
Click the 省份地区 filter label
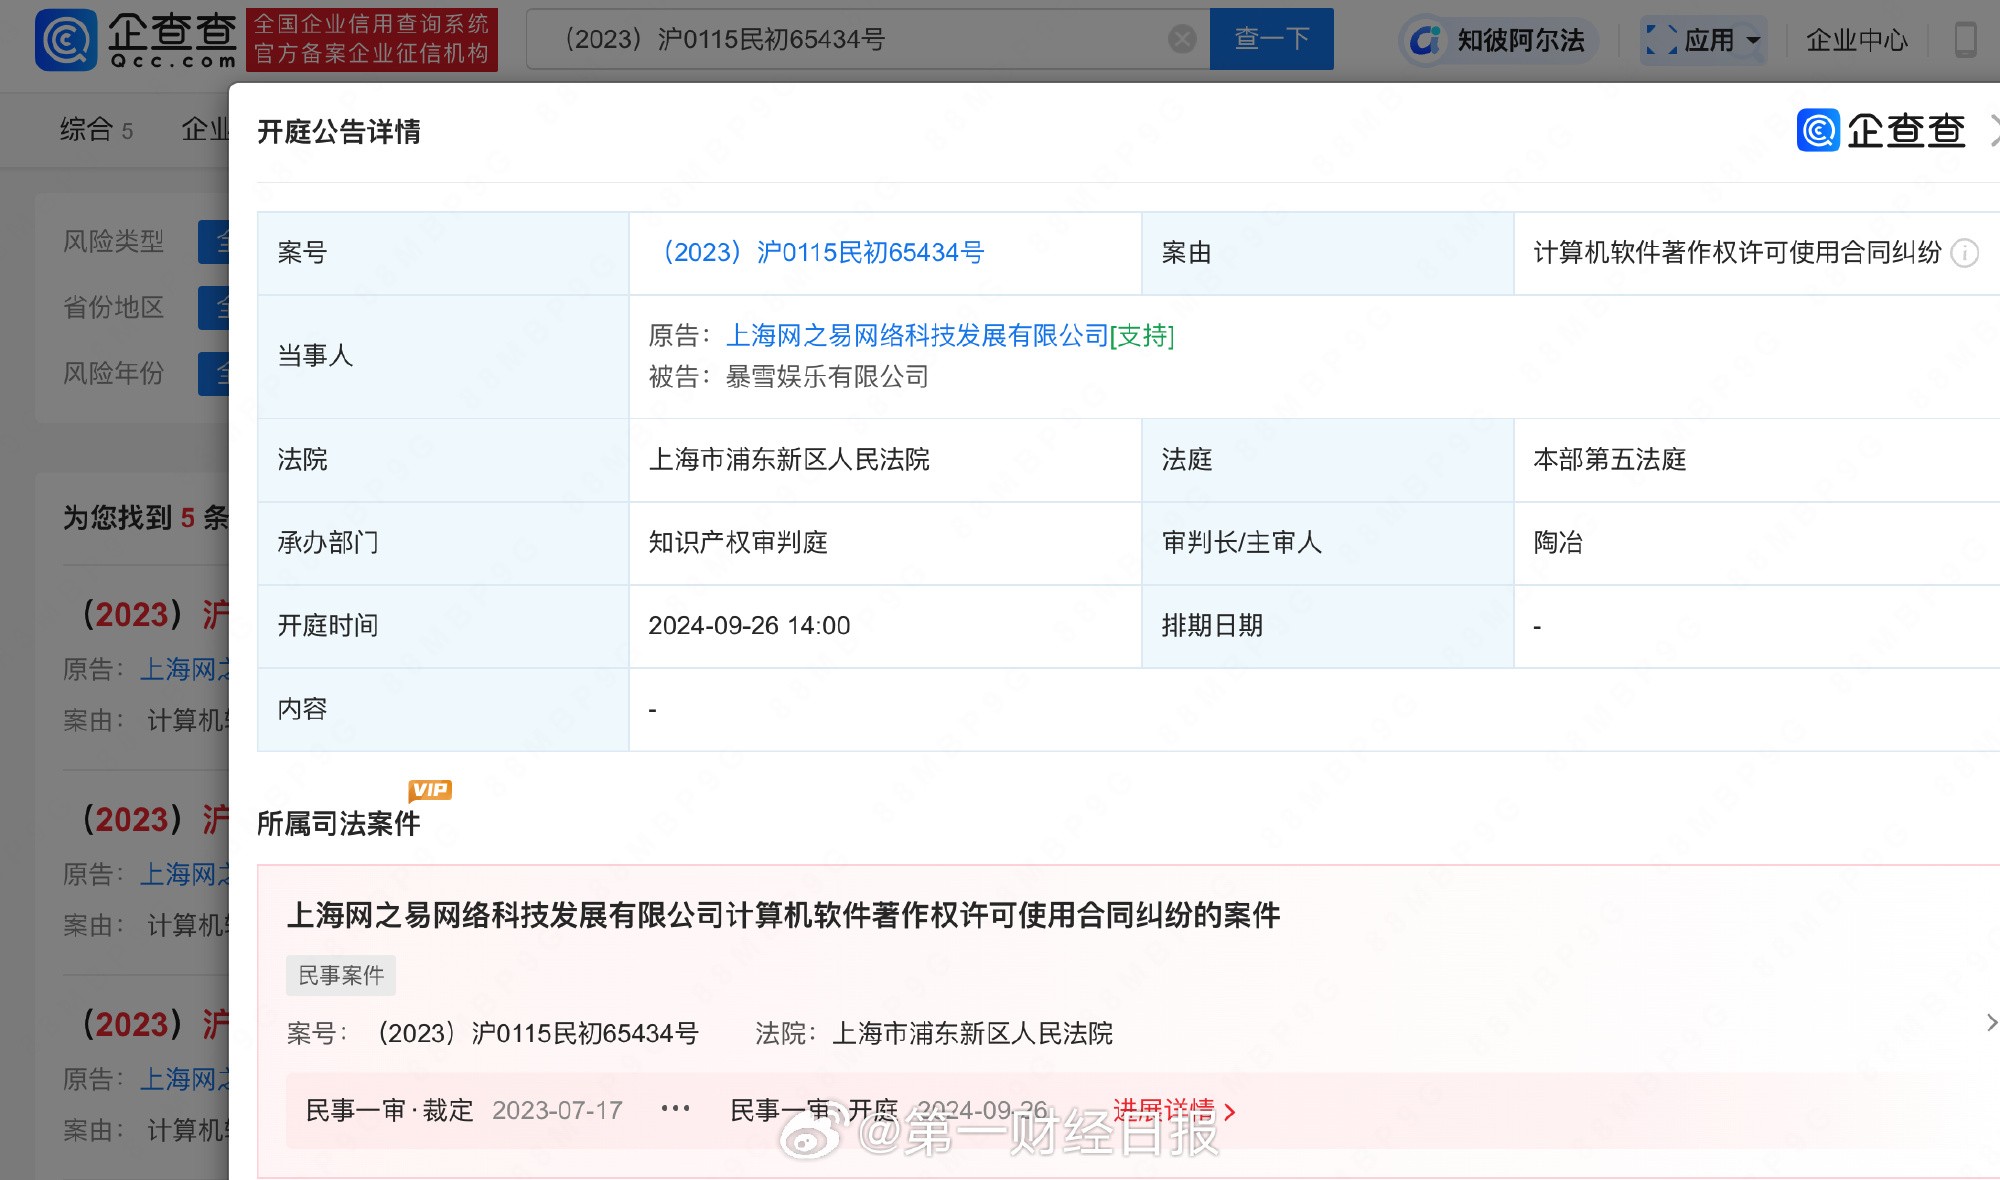pos(113,307)
